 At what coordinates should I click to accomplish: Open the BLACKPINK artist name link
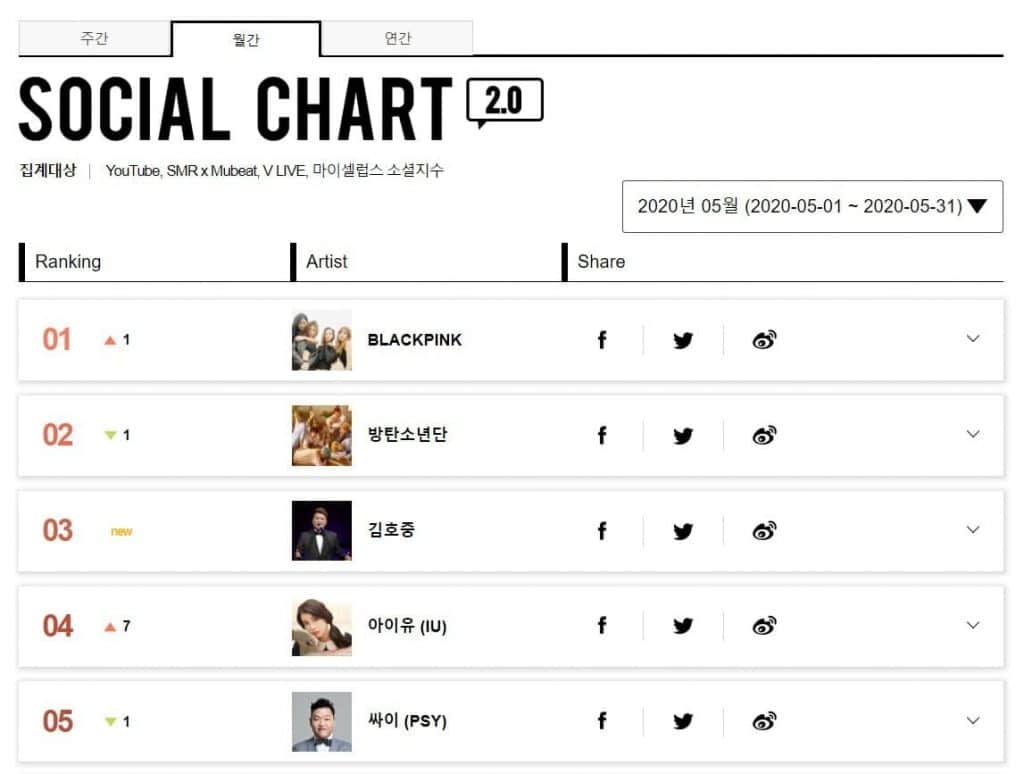[414, 340]
